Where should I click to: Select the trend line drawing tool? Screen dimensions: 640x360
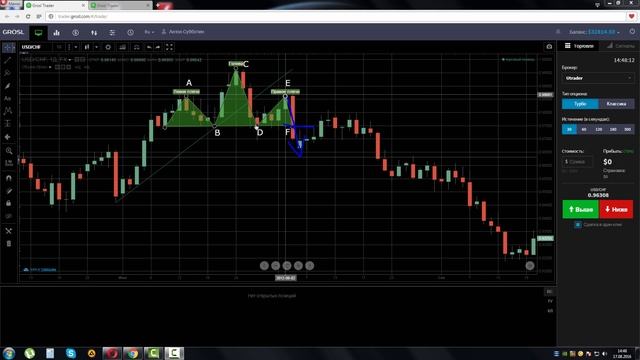point(8,60)
